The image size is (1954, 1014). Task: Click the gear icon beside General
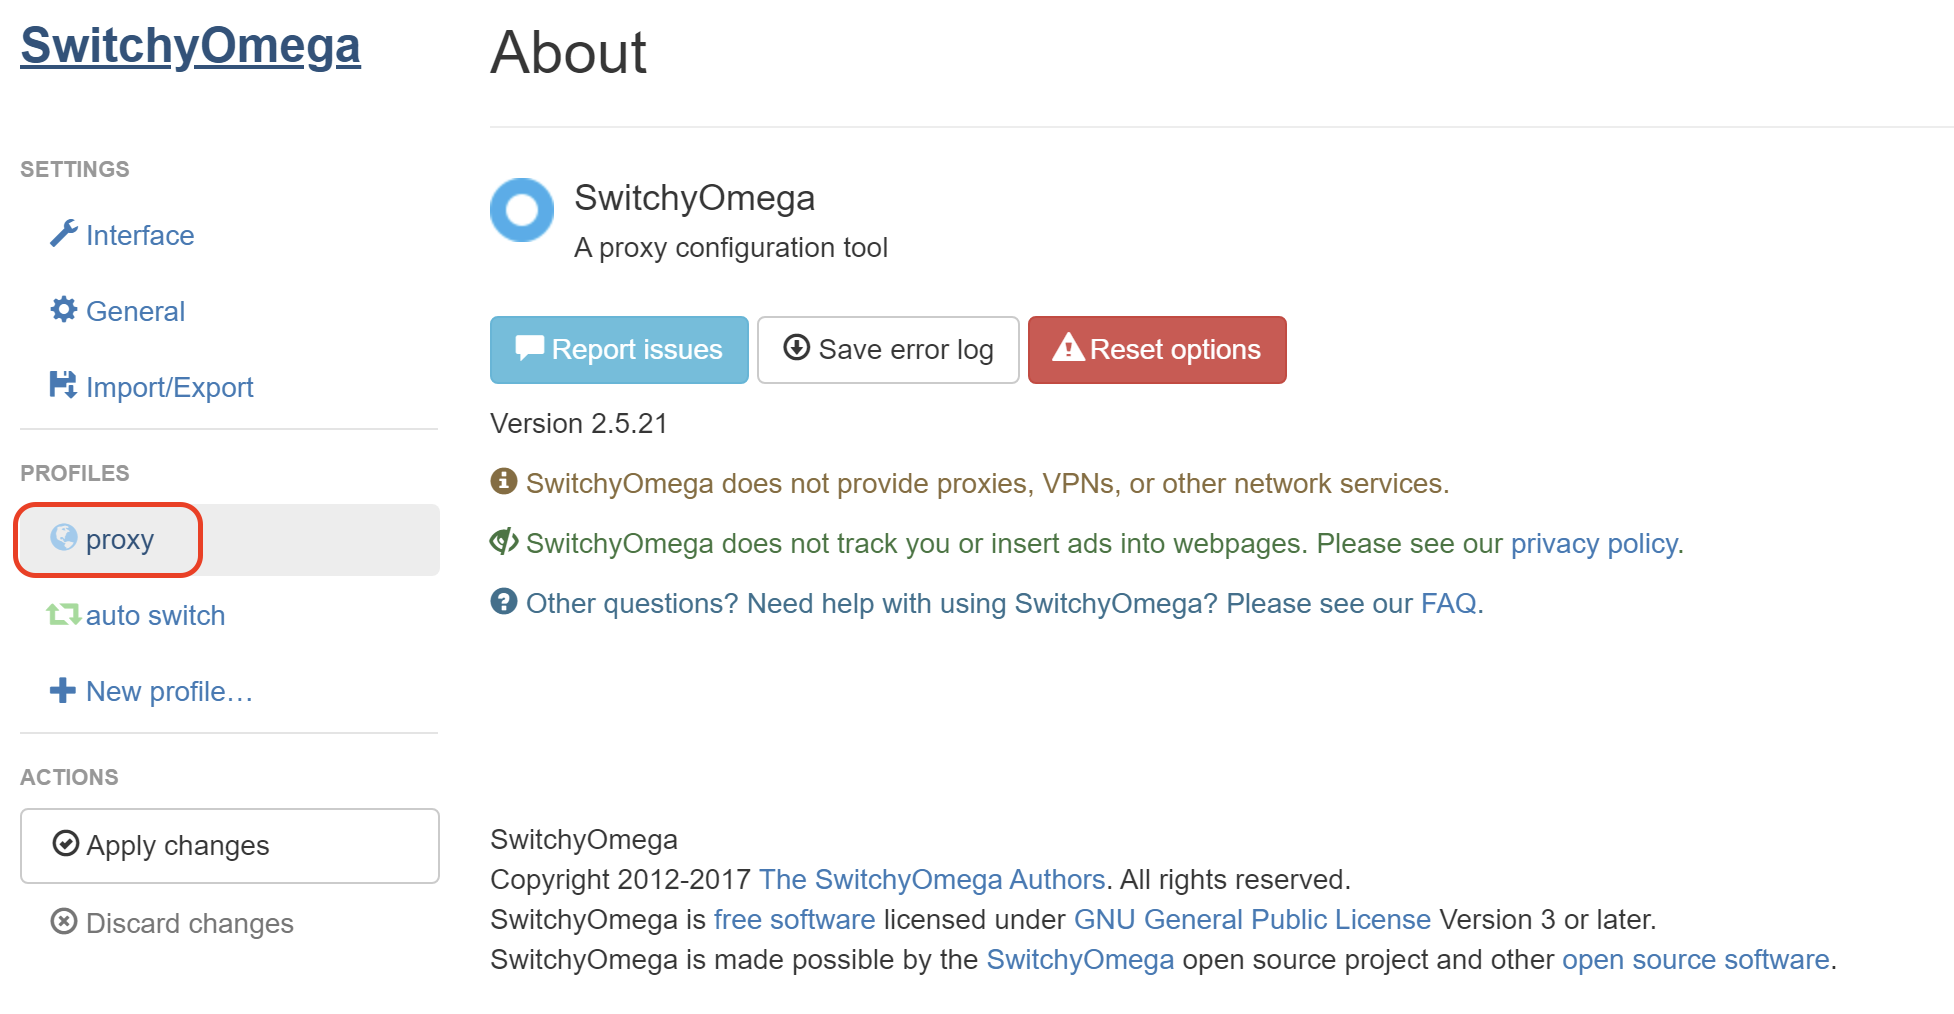(64, 310)
